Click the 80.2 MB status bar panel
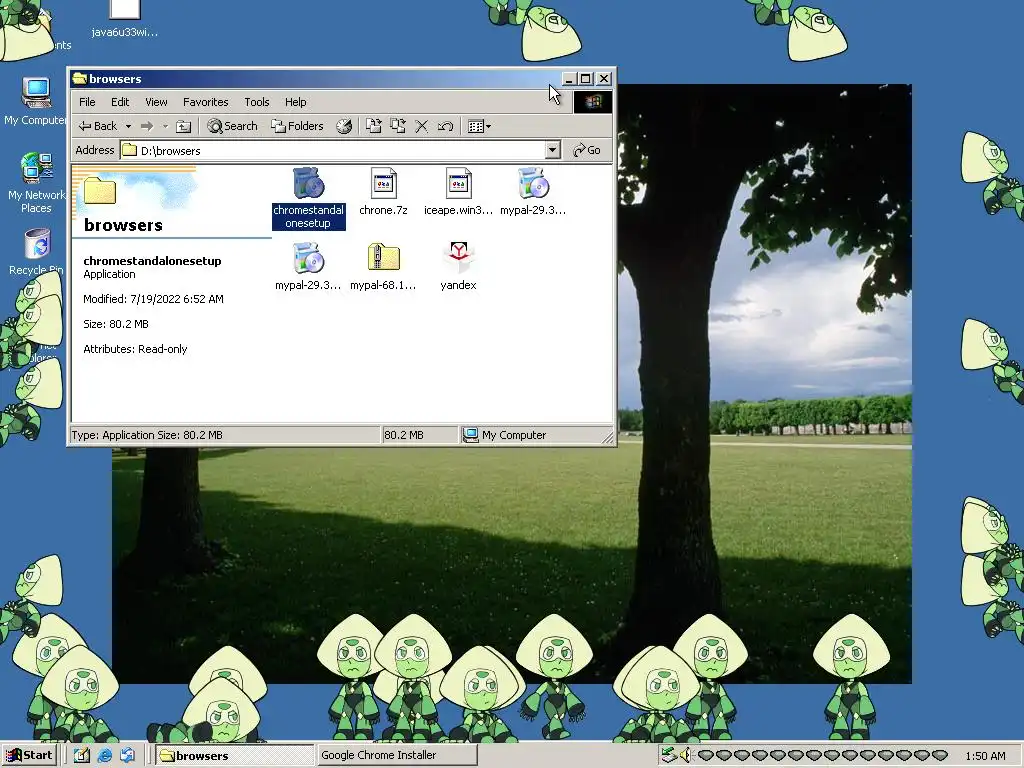1024x768 pixels. click(x=419, y=435)
